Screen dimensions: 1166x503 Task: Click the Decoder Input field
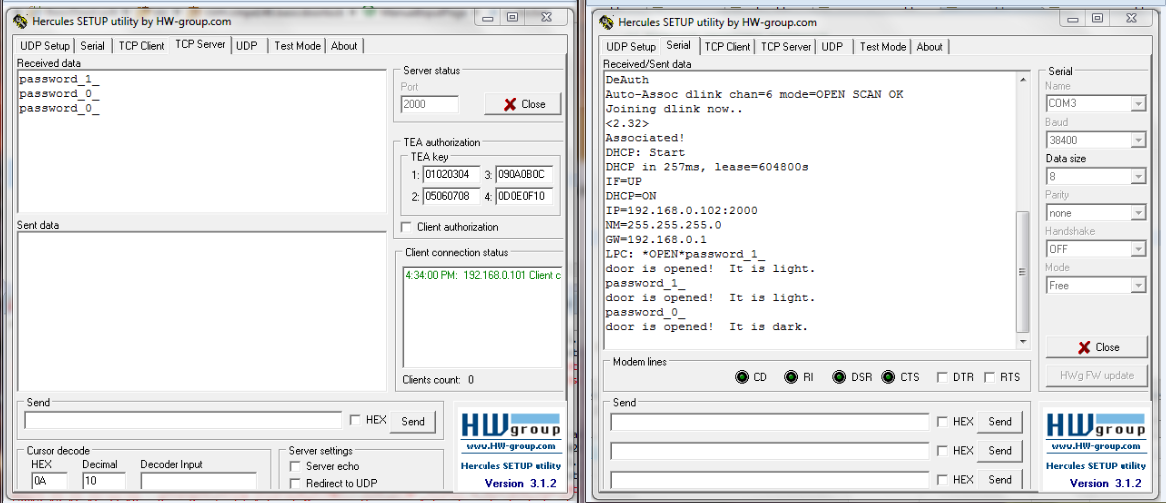(x=199, y=481)
